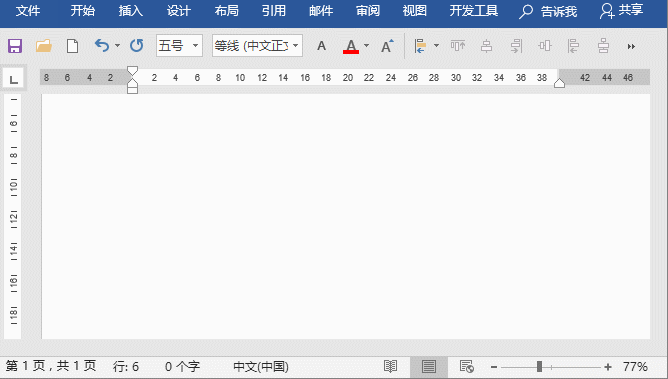
Task: Switch to the 开始 ribbon tab
Action: click(83, 11)
